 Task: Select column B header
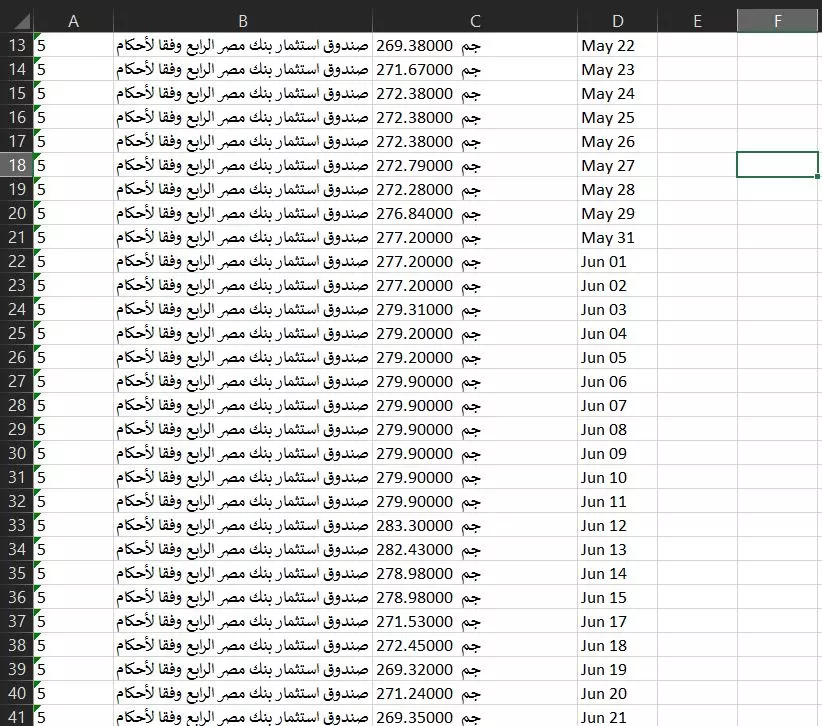243,18
